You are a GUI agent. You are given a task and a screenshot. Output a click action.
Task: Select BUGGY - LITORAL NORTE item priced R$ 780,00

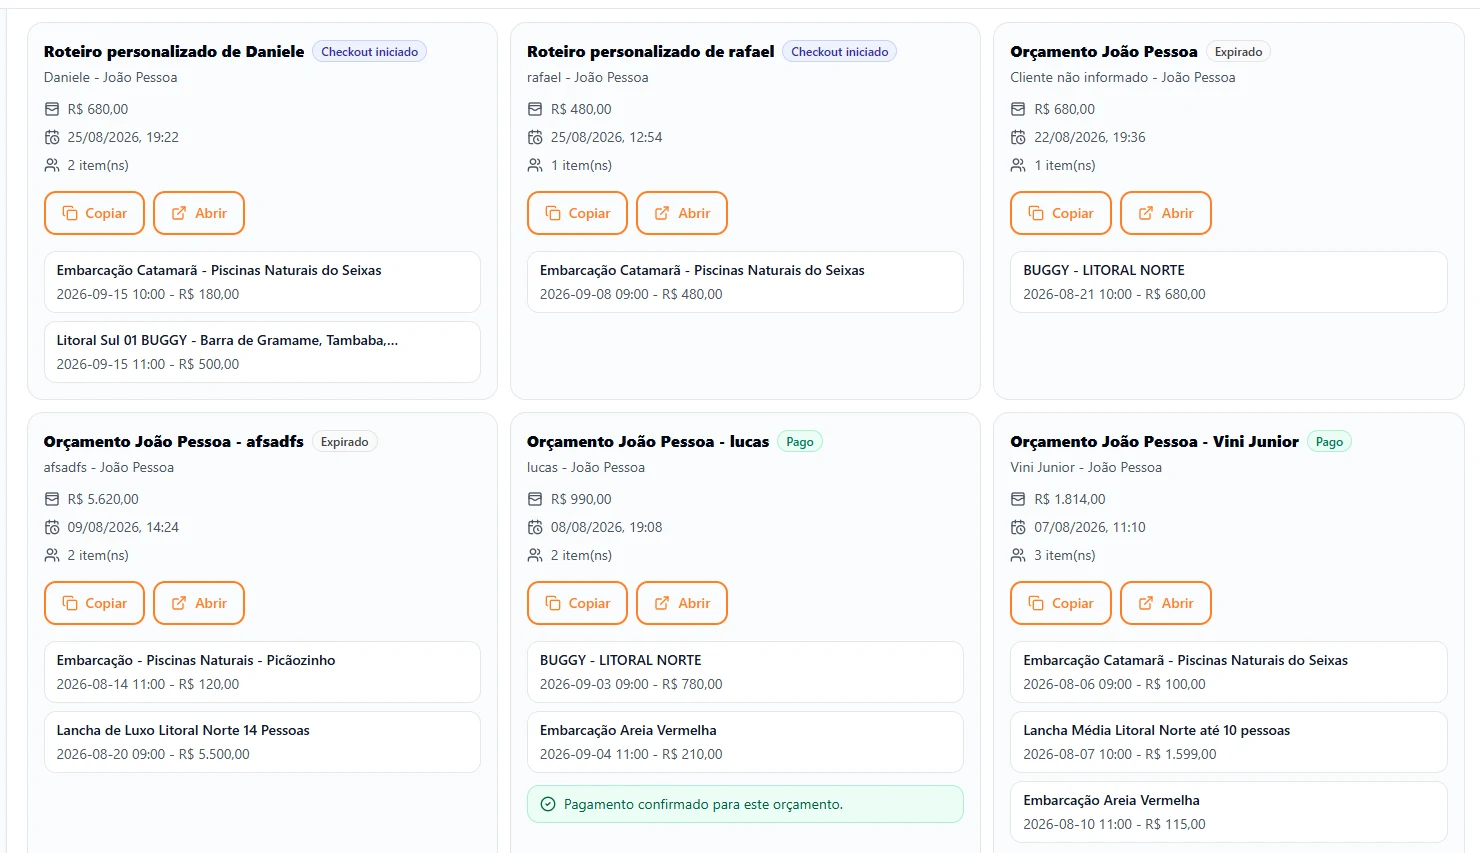tap(745, 672)
